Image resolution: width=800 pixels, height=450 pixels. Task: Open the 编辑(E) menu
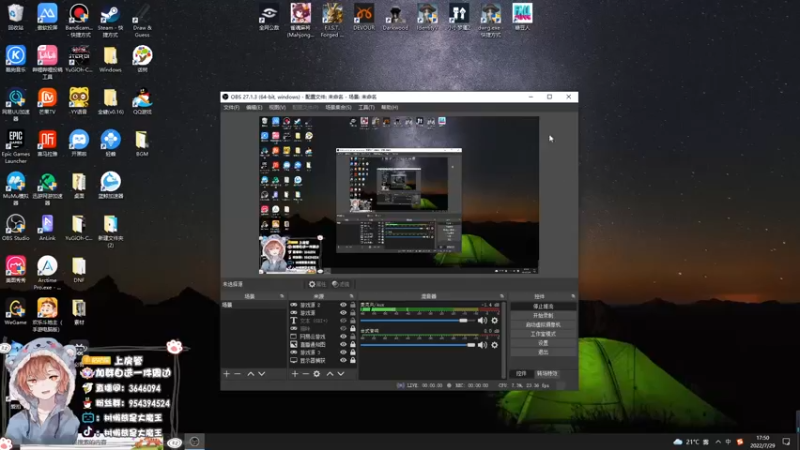click(x=254, y=108)
